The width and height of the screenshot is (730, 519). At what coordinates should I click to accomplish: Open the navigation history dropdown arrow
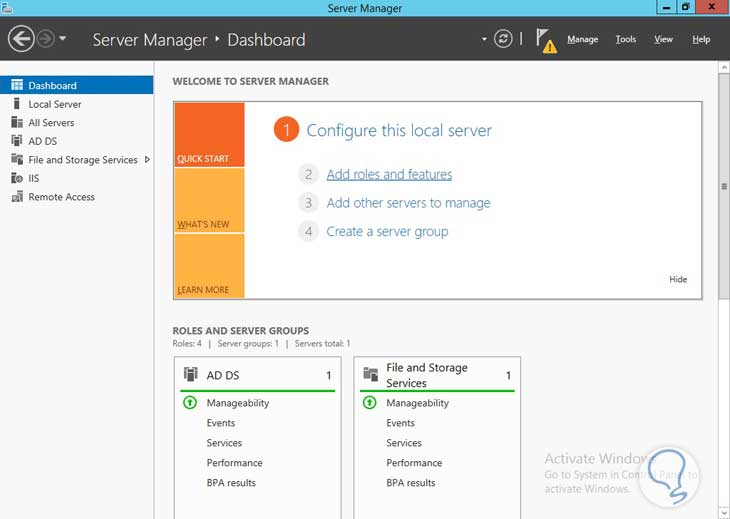click(63, 39)
